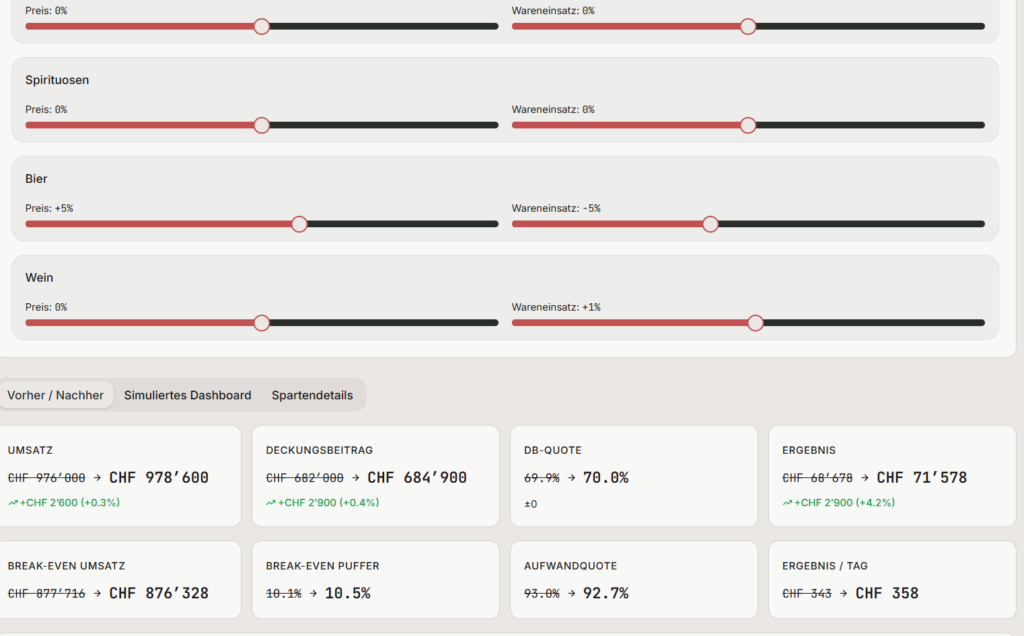Image resolution: width=1024 pixels, height=636 pixels.
Task: Select the Umsatz comparison card
Action: coord(120,476)
